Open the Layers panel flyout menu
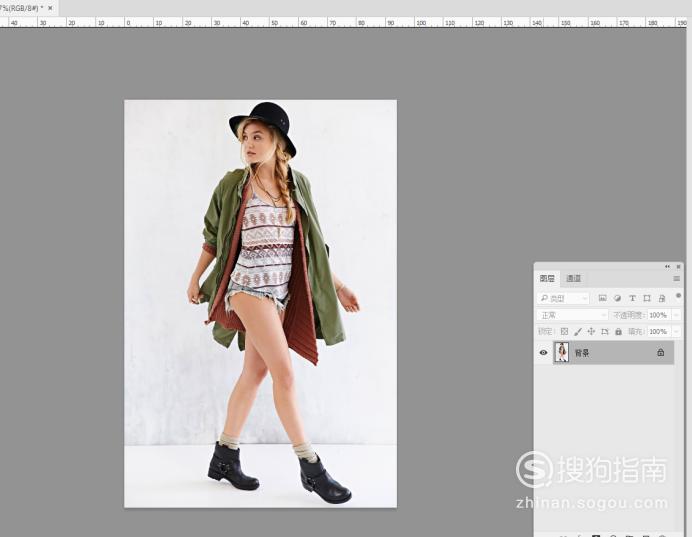 coord(677,278)
